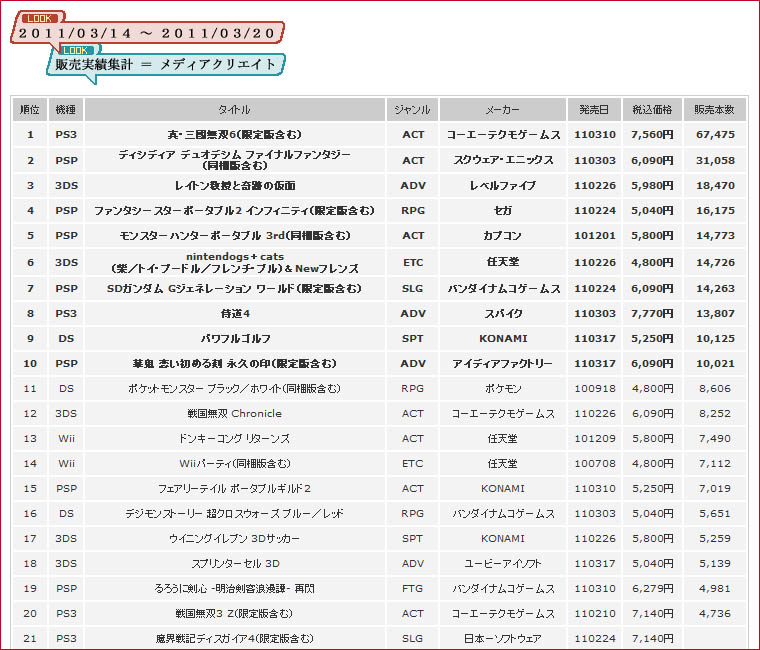Click the title モンスターハンターポータブル 3rd(同梱版含む)
This screenshot has width=760, height=650.
tap(235, 236)
